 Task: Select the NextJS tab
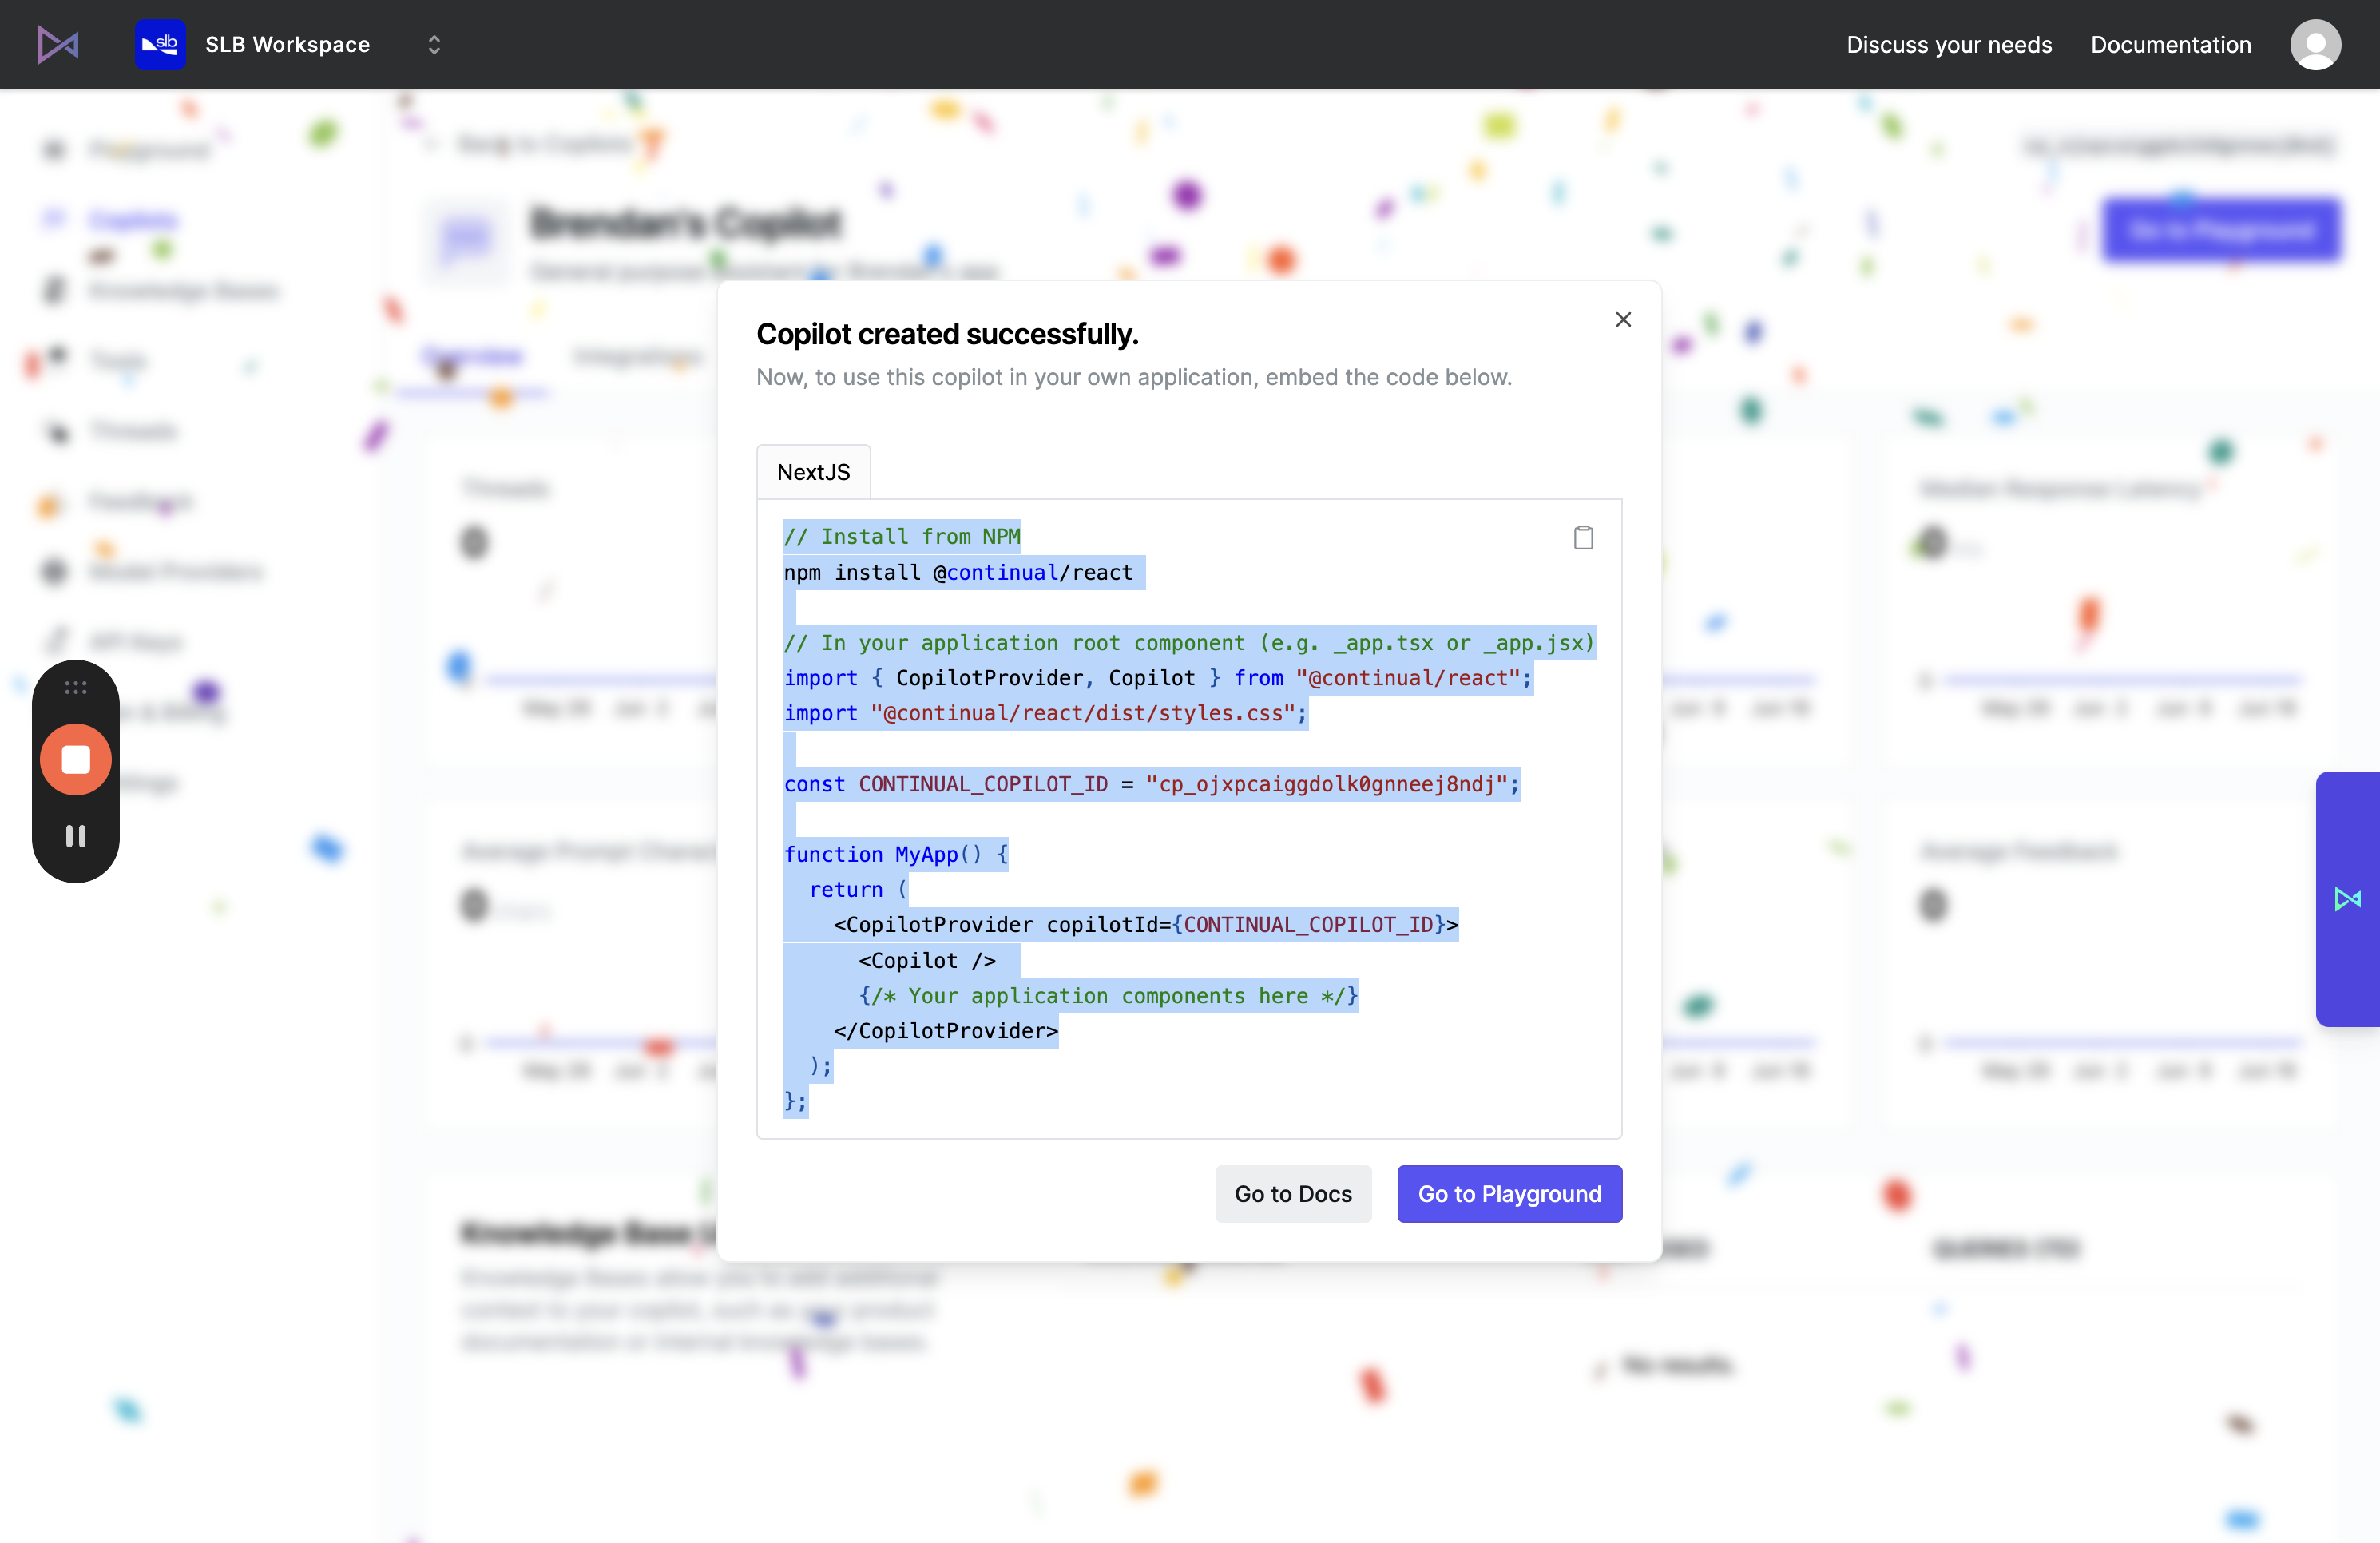(x=813, y=472)
